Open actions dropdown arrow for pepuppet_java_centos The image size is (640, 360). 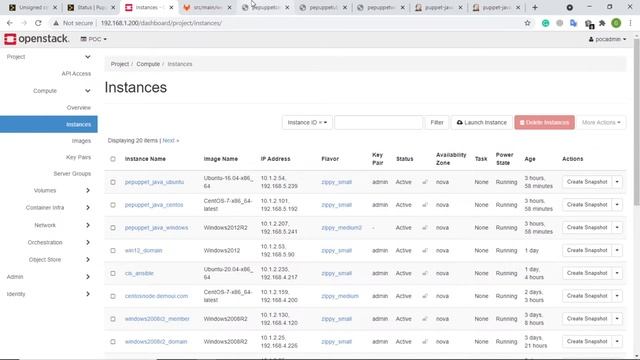pos(617,205)
